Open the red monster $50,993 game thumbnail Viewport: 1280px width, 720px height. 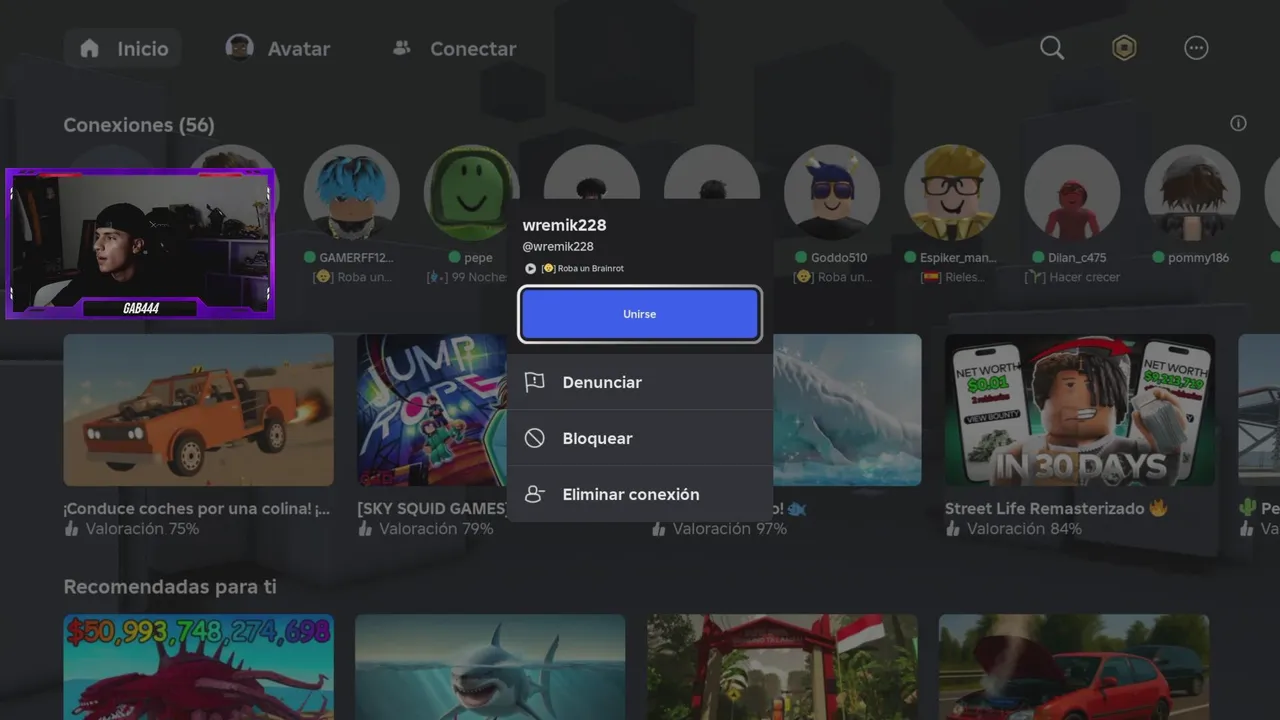[x=198, y=667]
